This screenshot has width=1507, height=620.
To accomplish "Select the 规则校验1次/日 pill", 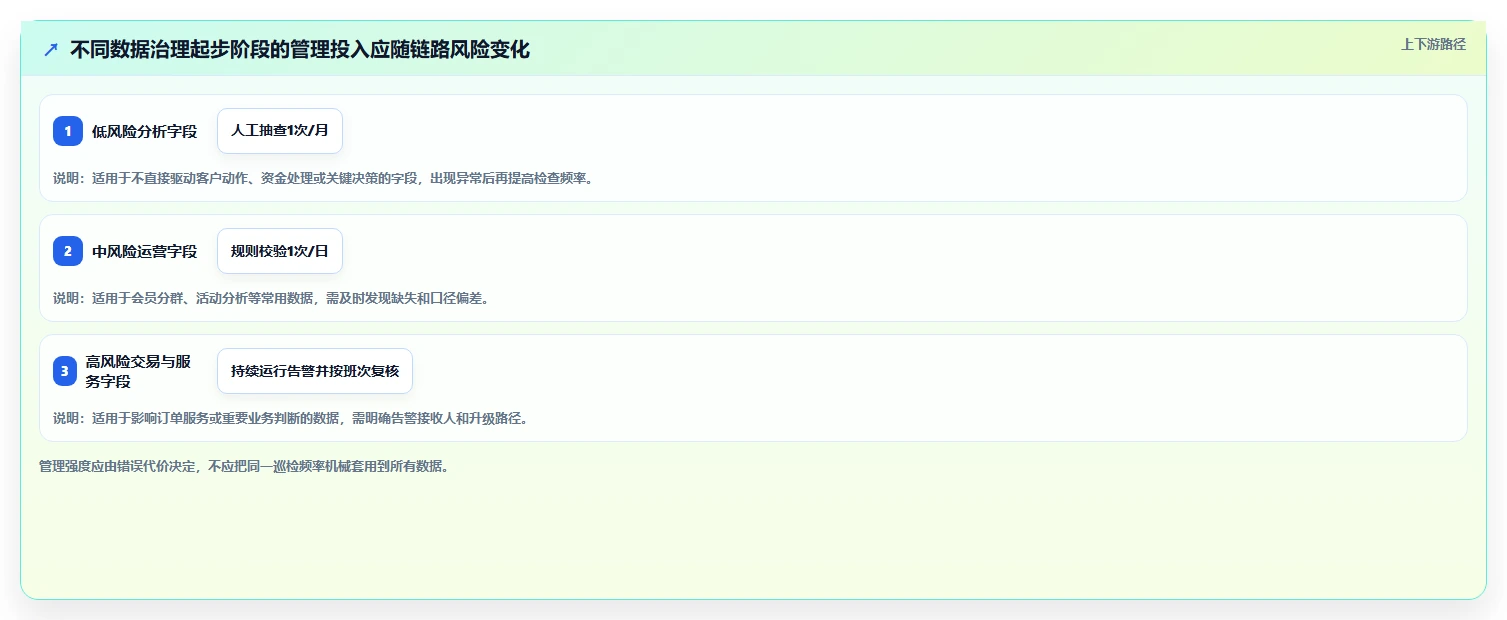I will tap(280, 251).
